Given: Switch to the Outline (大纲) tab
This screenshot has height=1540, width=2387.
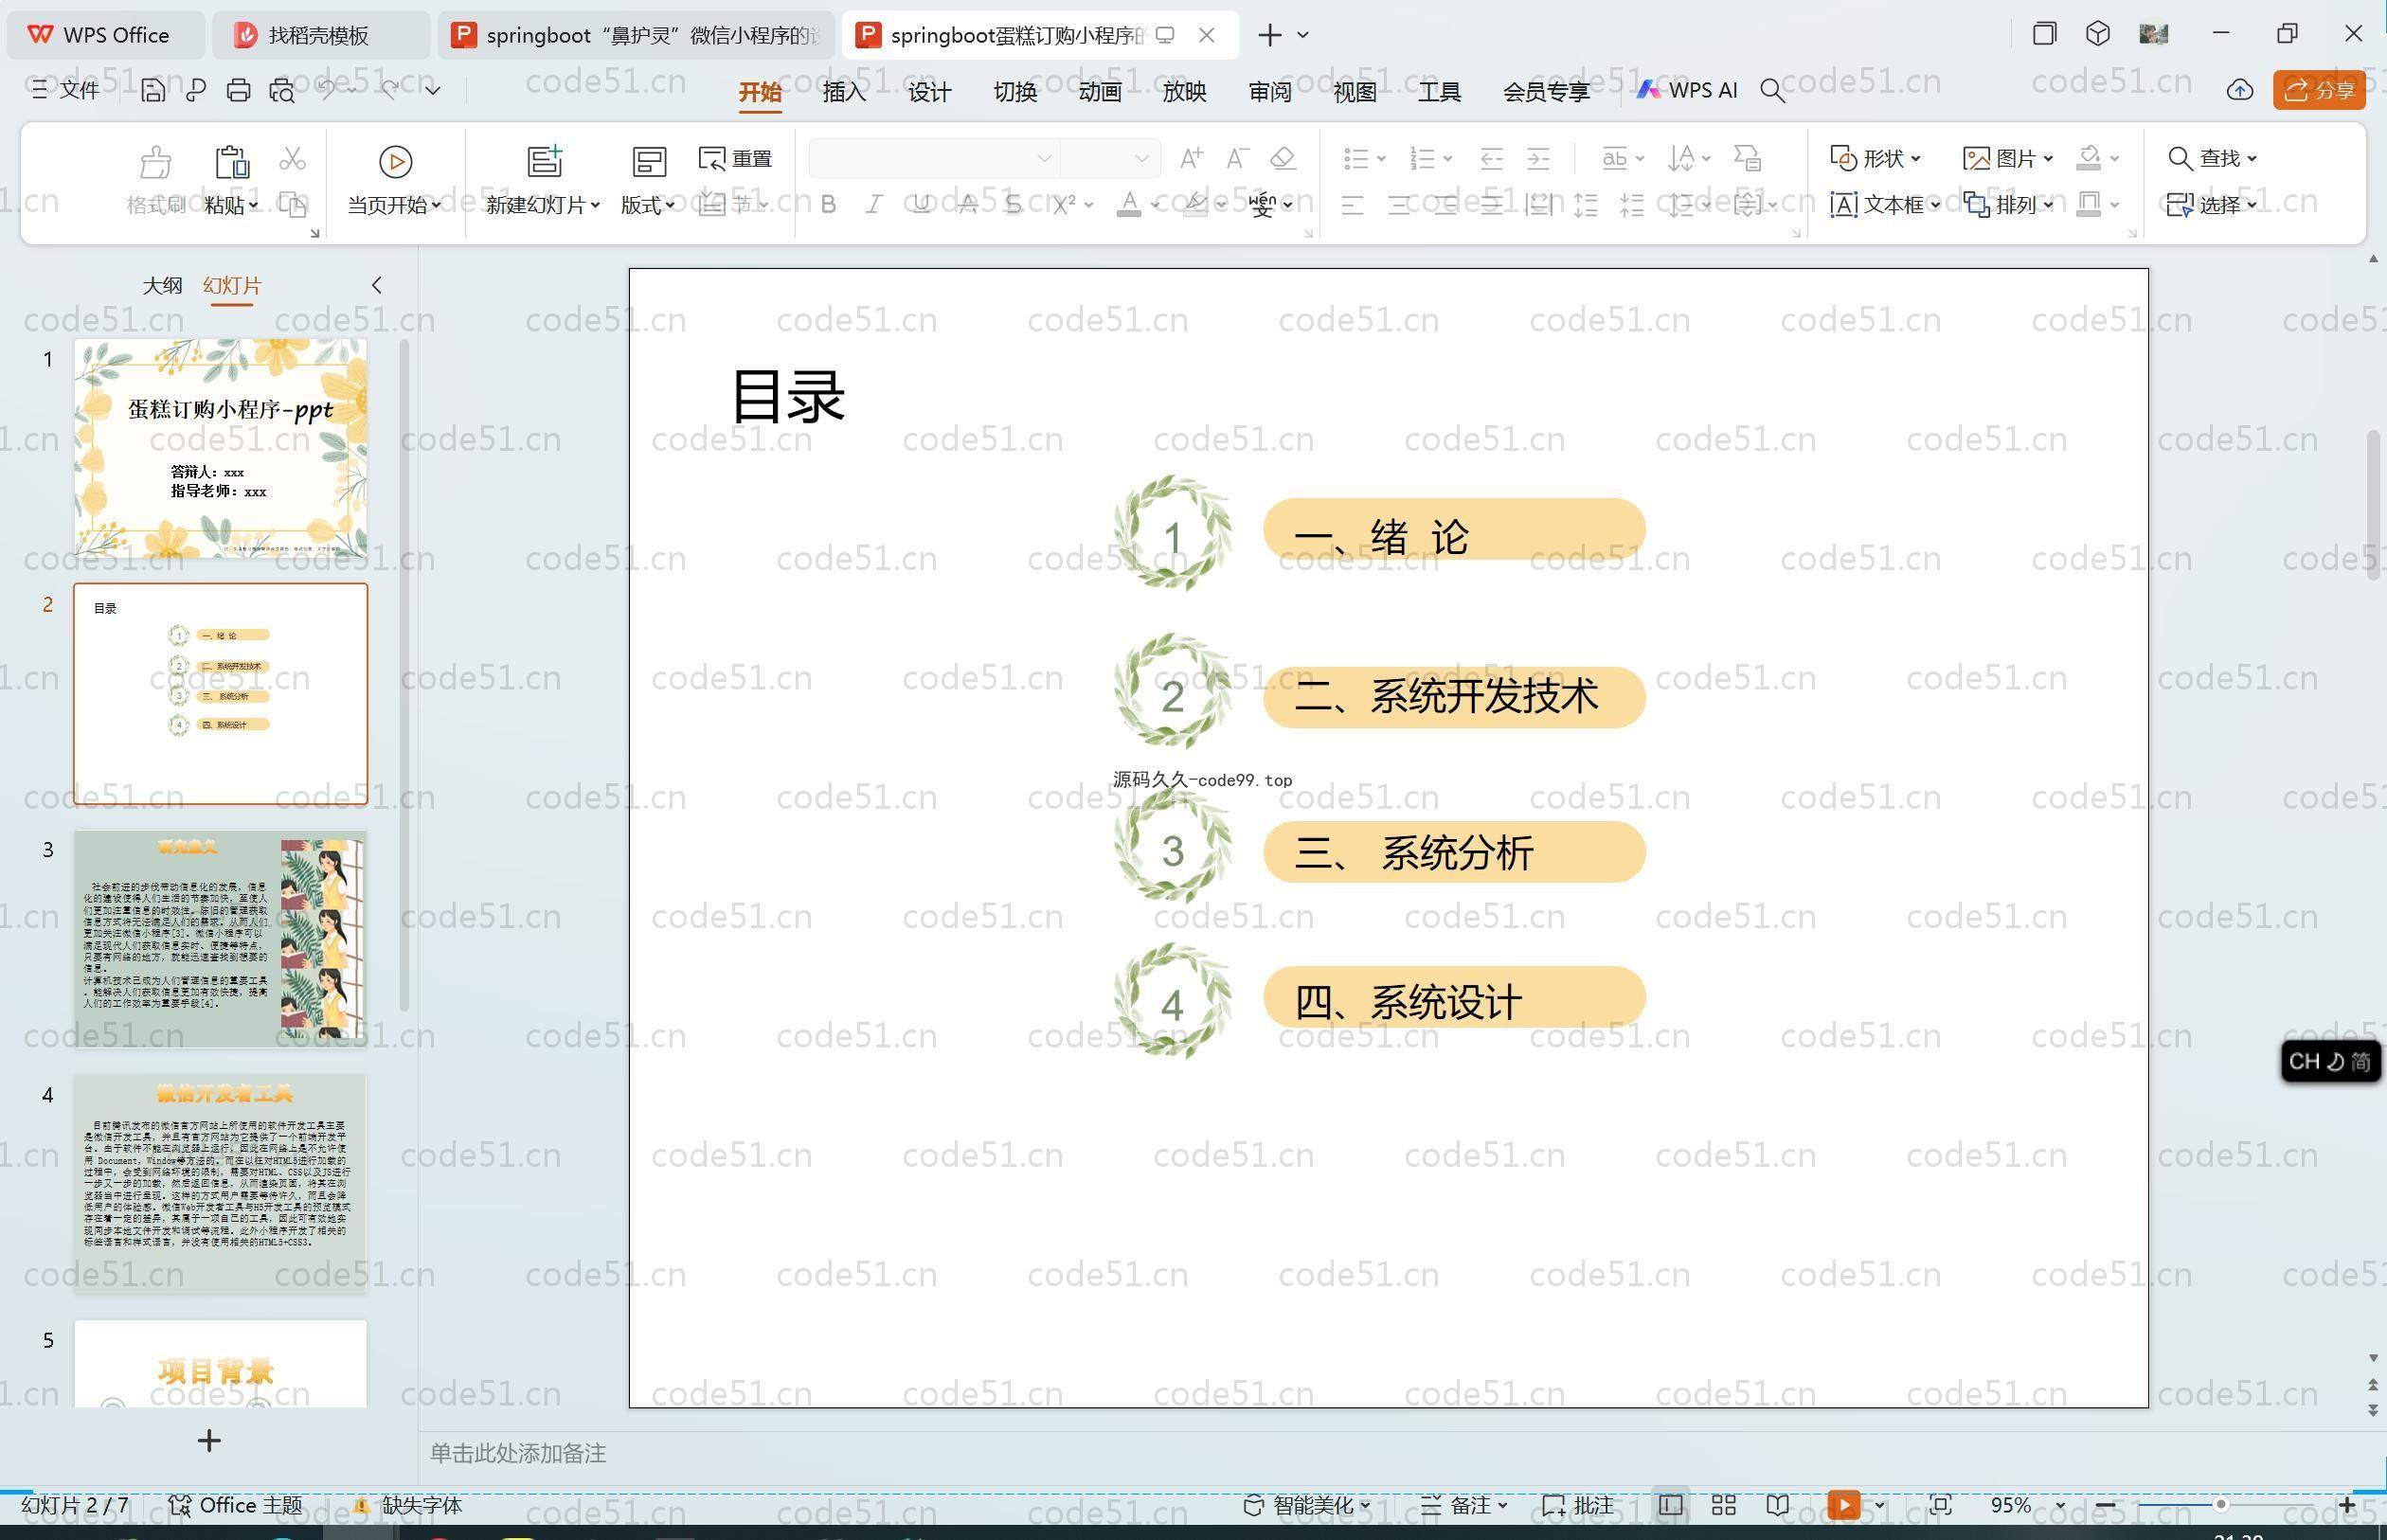Looking at the screenshot, I should click(162, 285).
